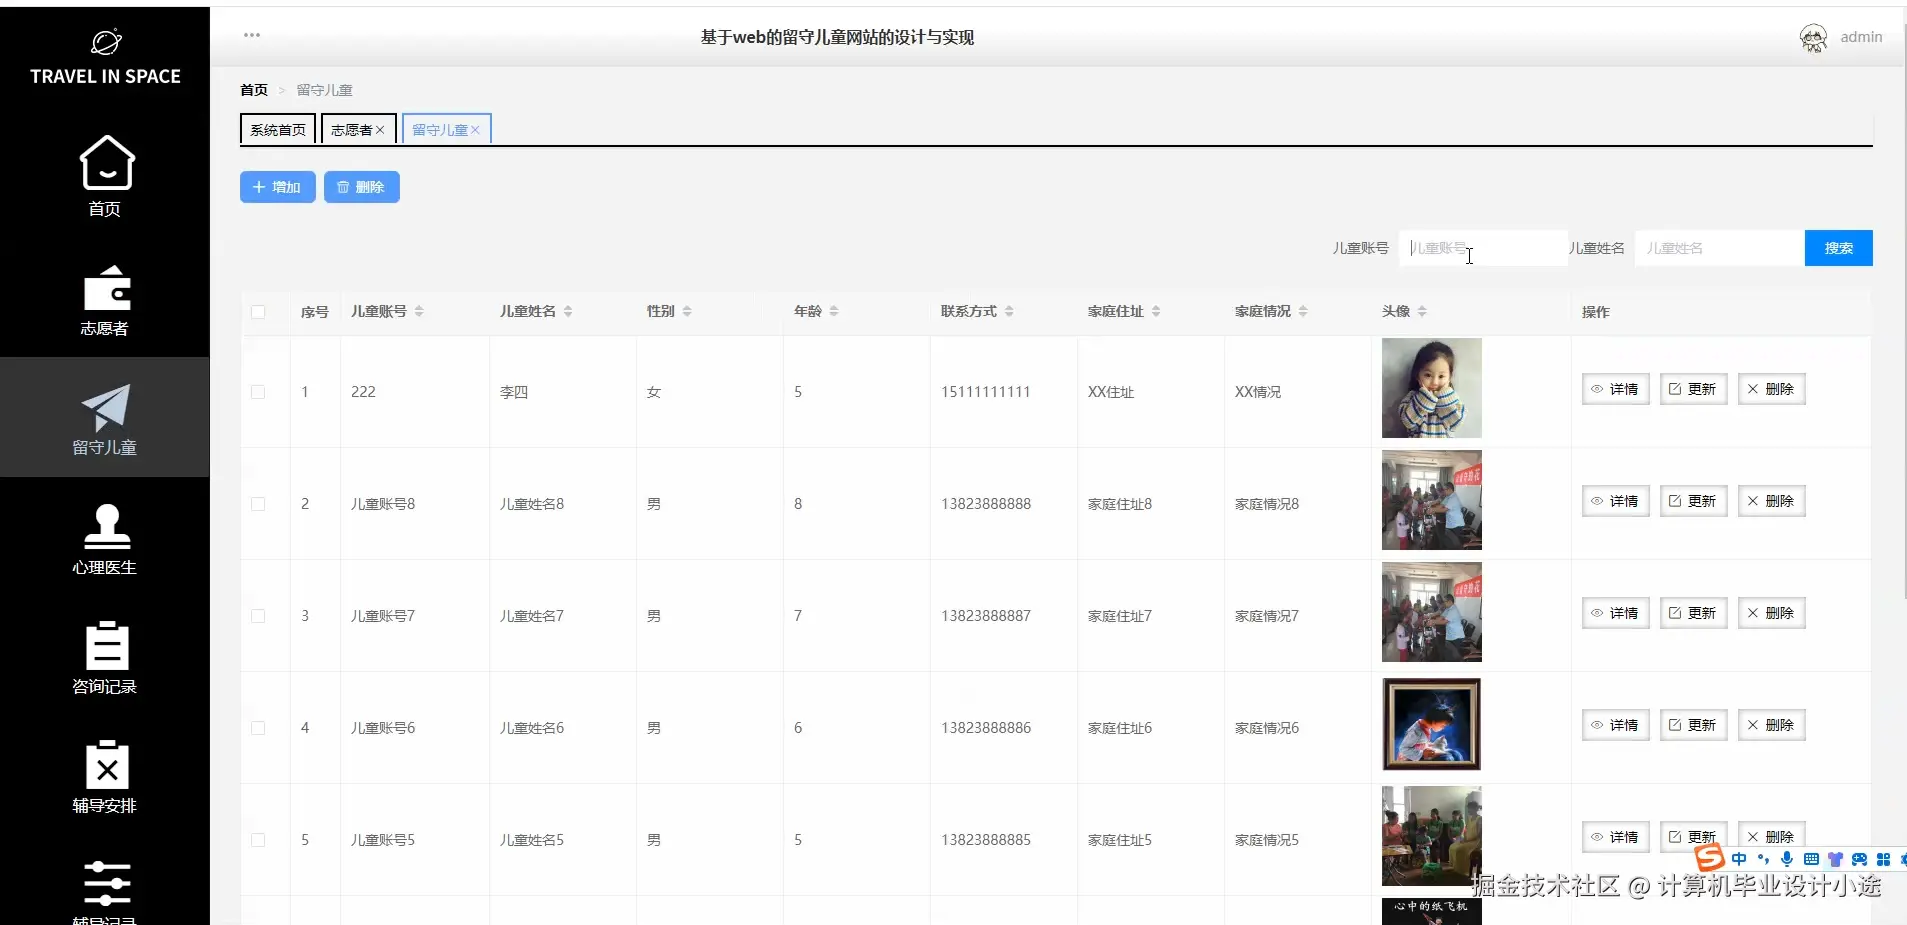Viewport: 1907px width, 925px height.
Task: Click the blue 搜索 search button
Action: click(x=1838, y=248)
